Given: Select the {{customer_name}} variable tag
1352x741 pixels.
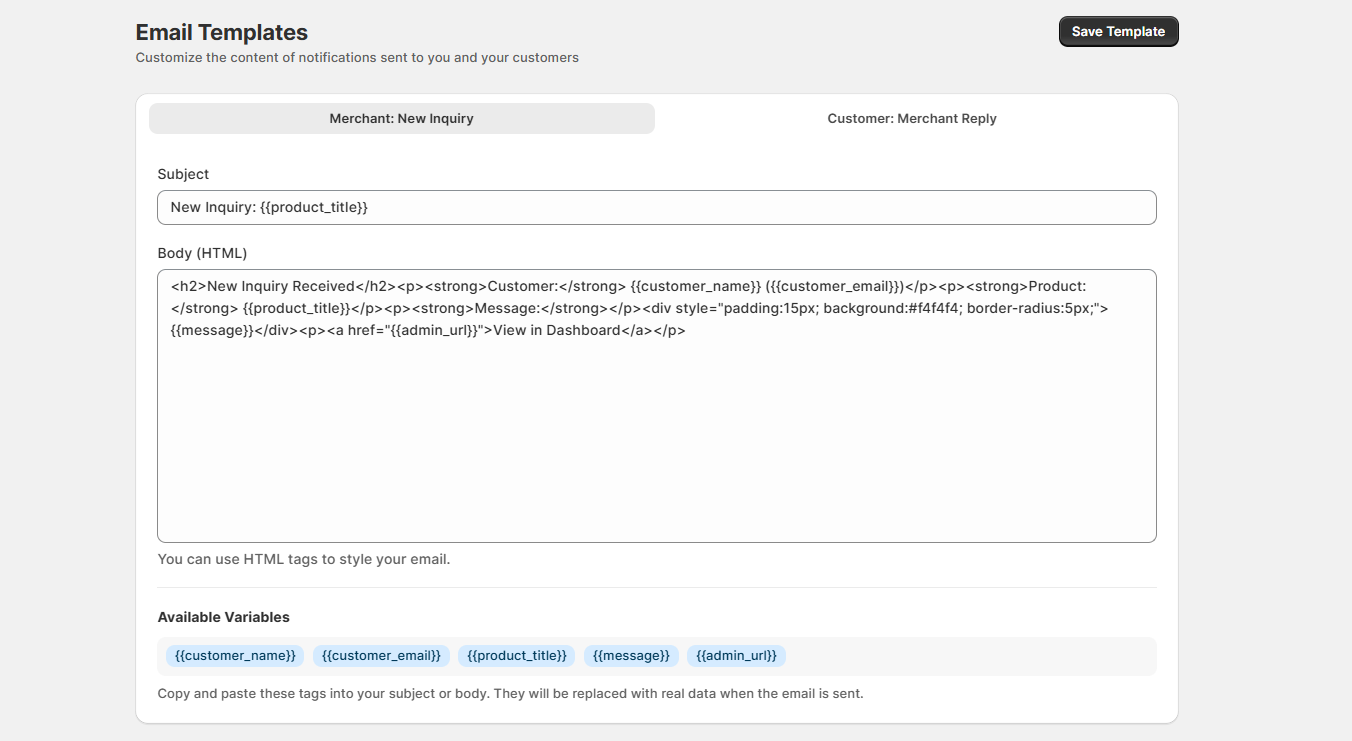Looking at the screenshot, I should (235, 656).
